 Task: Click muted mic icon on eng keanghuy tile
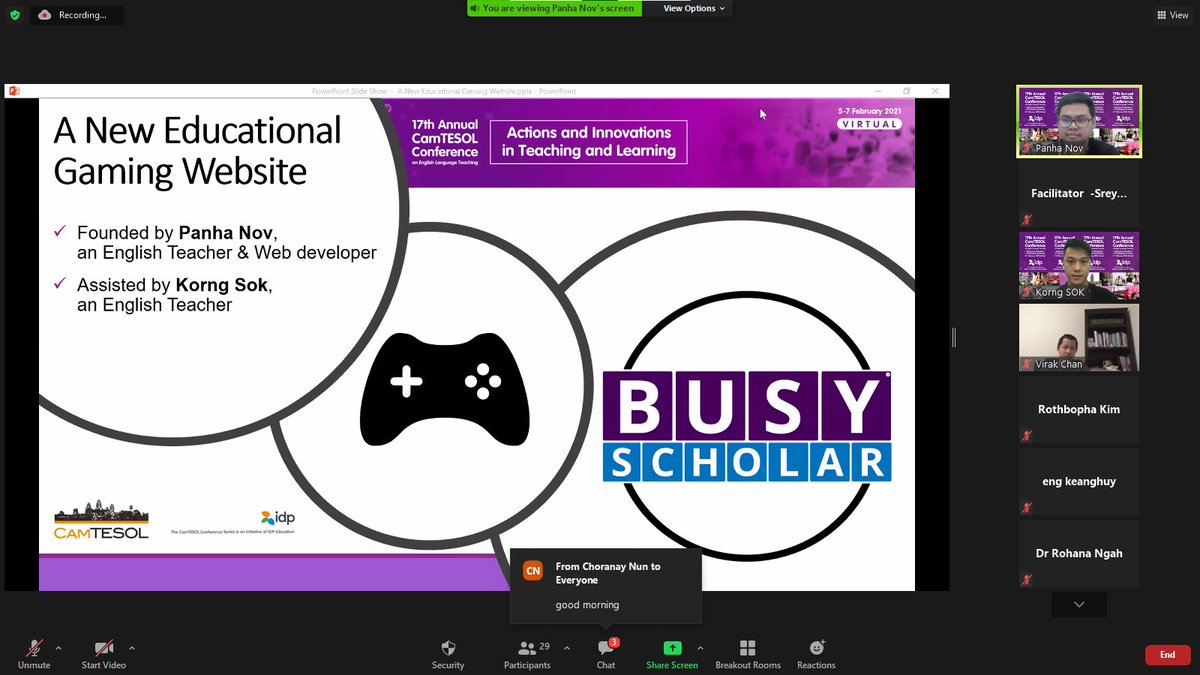(1026, 508)
